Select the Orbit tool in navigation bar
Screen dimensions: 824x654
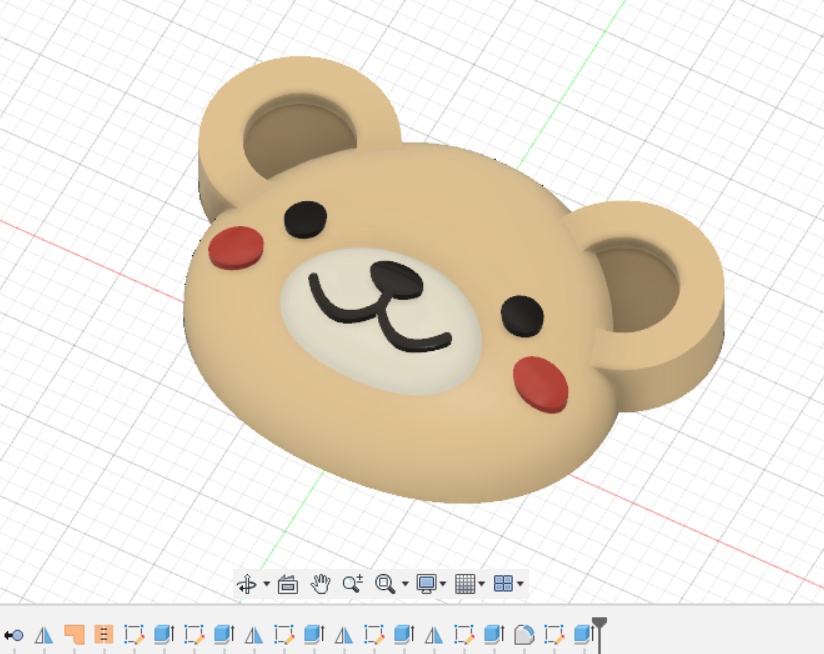pos(246,584)
